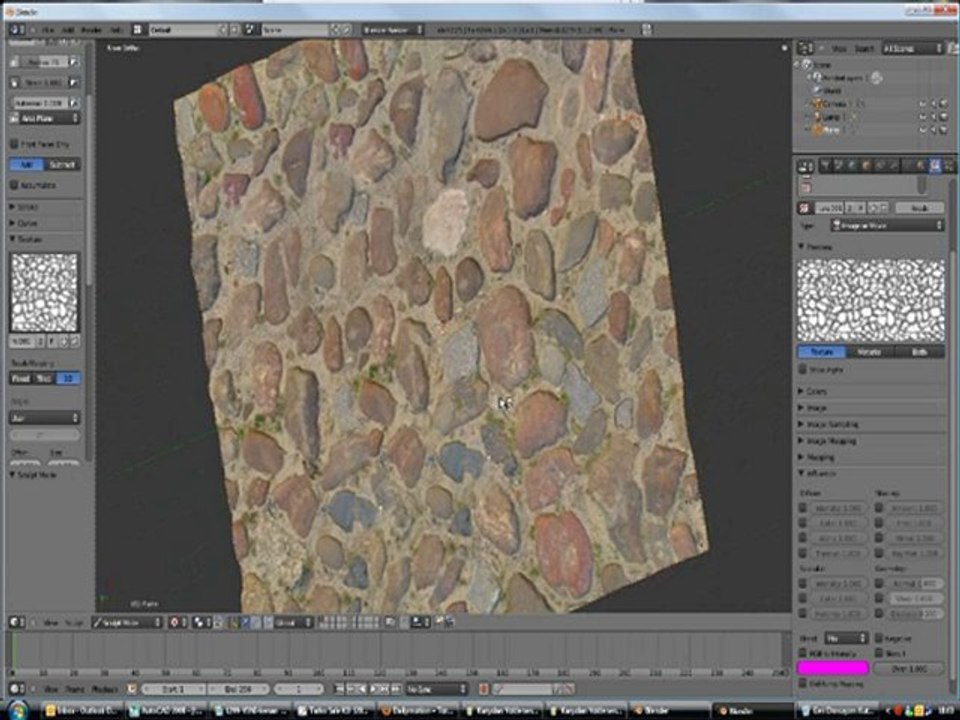This screenshot has height=720, width=960.
Task: Click the properties editor type icon
Action: tap(806, 166)
